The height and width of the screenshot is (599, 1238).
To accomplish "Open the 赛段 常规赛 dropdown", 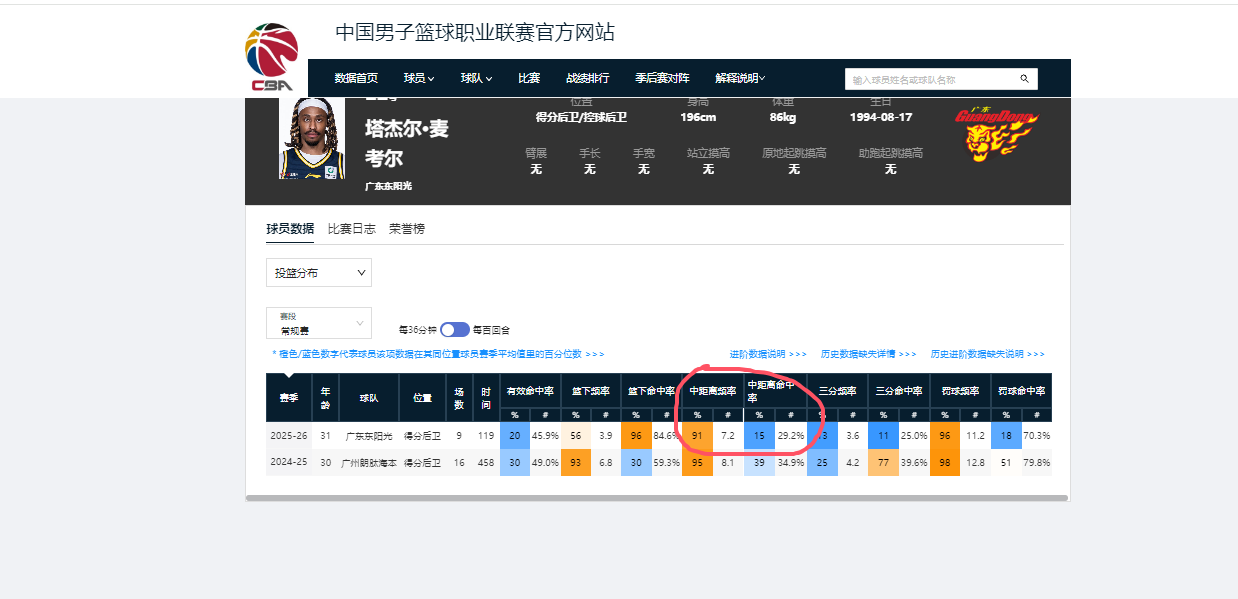I will coord(319,323).
